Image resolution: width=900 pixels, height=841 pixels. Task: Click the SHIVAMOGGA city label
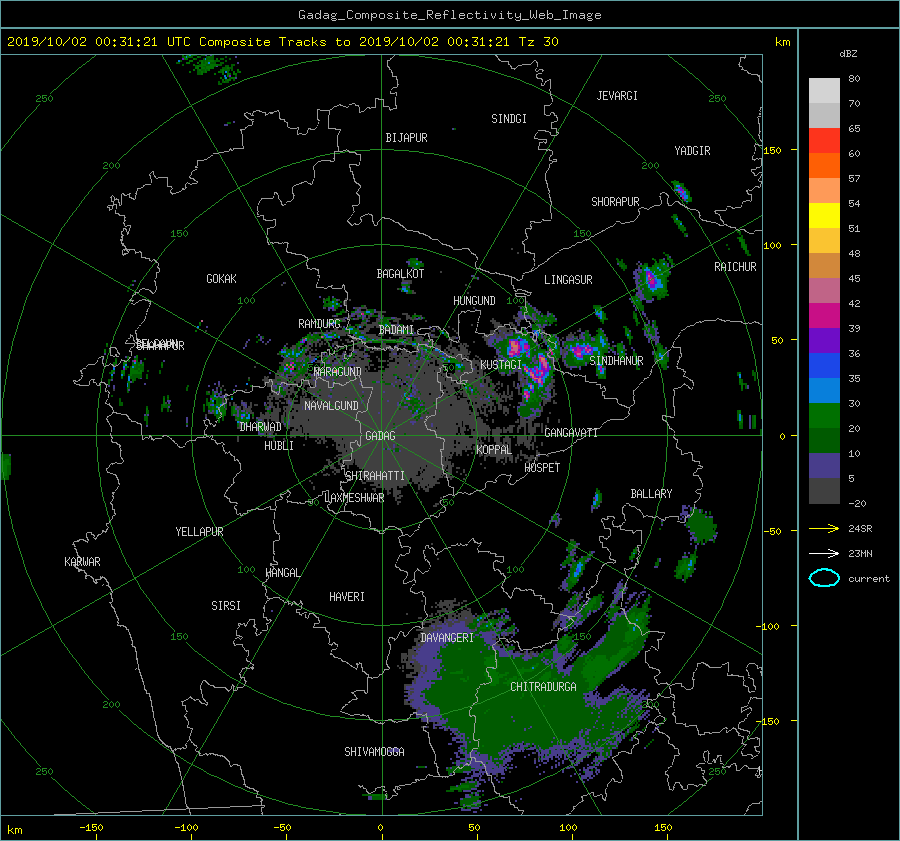pyautogui.click(x=374, y=752)
